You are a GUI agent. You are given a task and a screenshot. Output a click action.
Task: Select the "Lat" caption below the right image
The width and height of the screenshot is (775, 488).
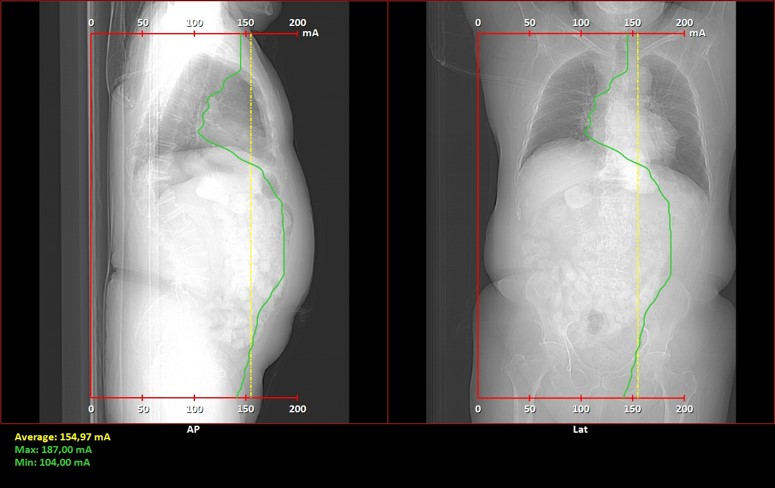click(x=580, y=429)
